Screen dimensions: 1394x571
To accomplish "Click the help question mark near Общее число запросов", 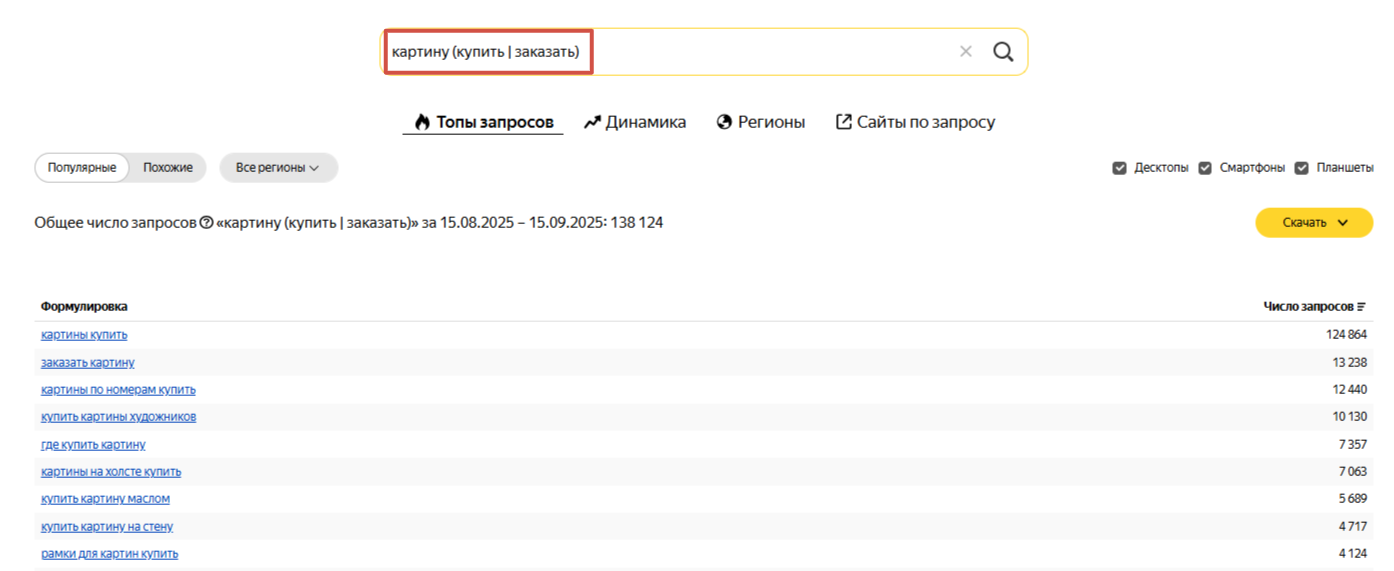I will pyautogui.click(x=206, y=223).
